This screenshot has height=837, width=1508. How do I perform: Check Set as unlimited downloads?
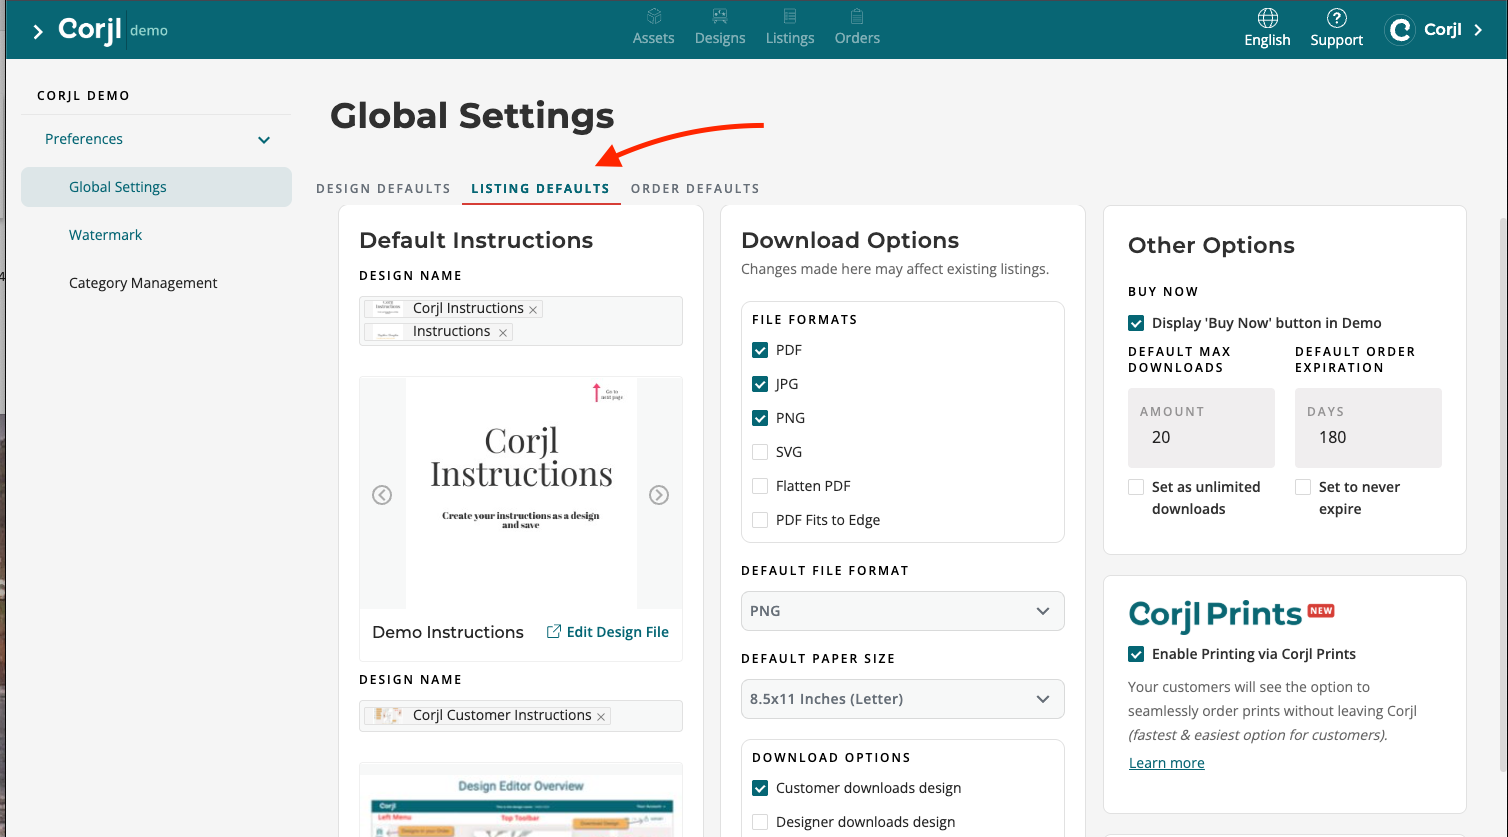tap(1136, 487)
